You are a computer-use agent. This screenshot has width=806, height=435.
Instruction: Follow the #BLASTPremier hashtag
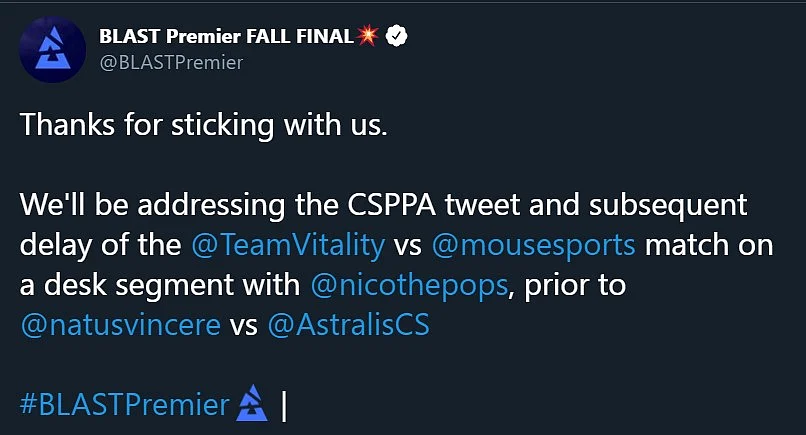pos(125,404)
